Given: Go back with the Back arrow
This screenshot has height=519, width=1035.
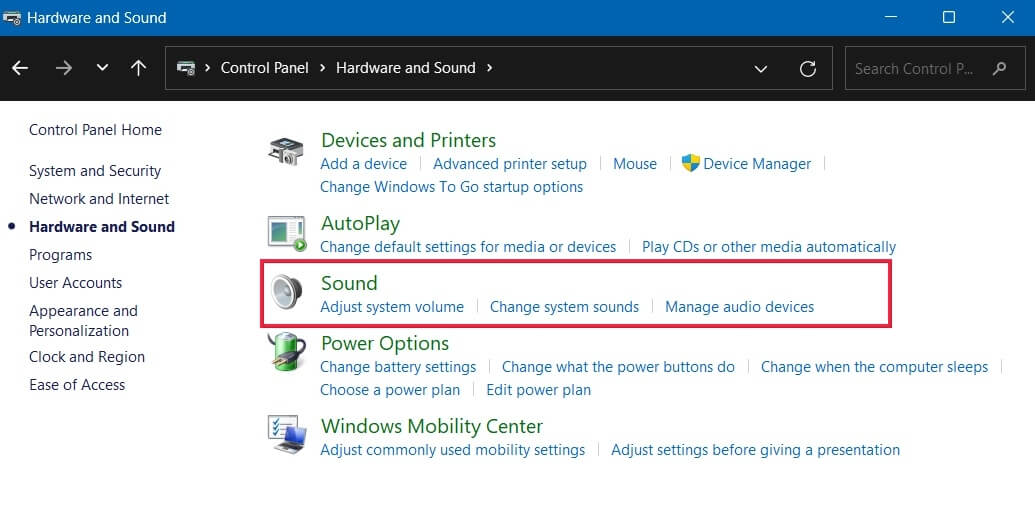Looking at the screenshot, I should tap(20, 68).
